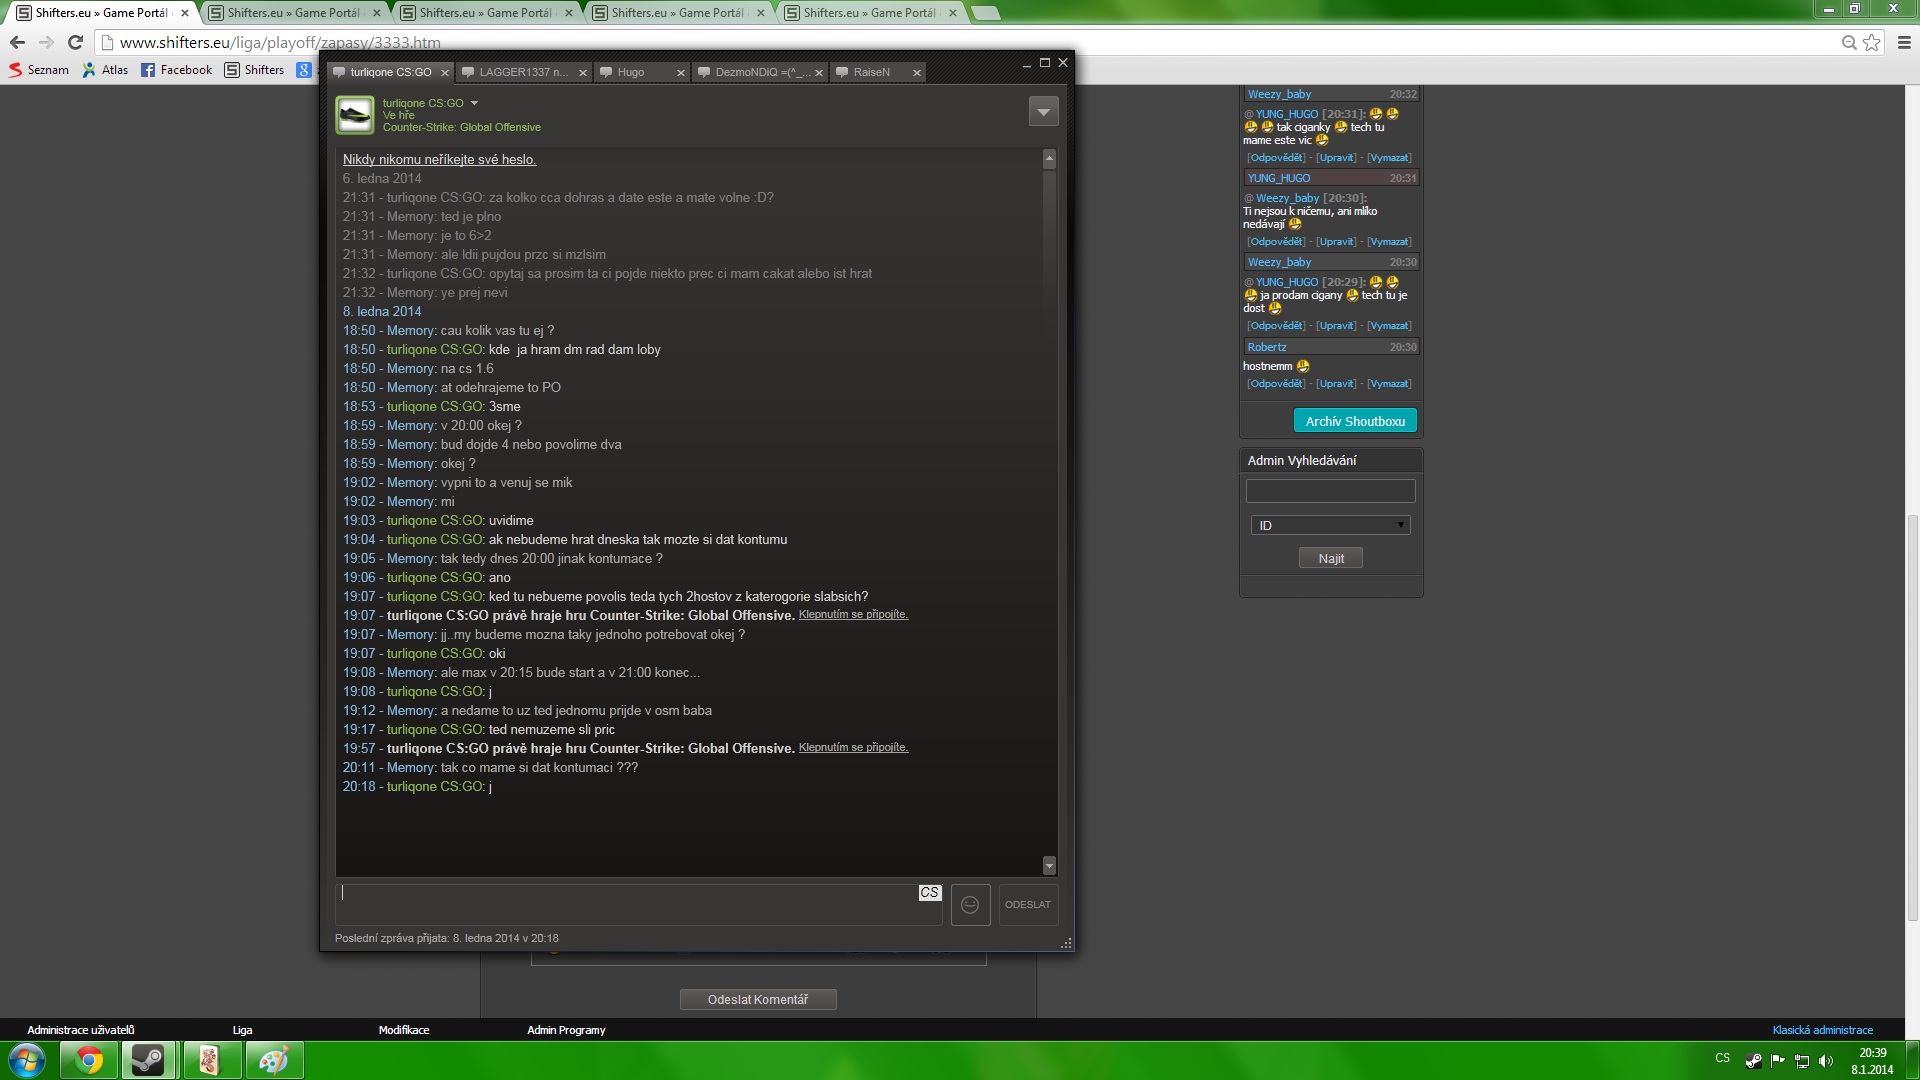
Task: Reload the Shifters page
Action: (x=75, y=42)
